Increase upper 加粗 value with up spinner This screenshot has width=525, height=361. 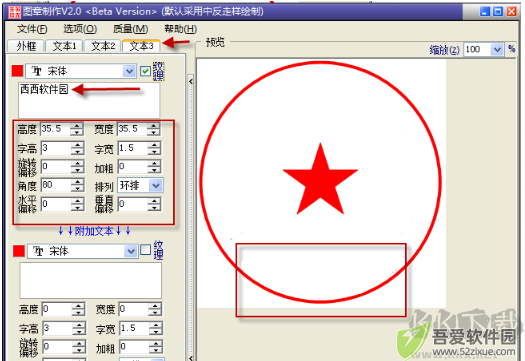click(x=155, y=163)
